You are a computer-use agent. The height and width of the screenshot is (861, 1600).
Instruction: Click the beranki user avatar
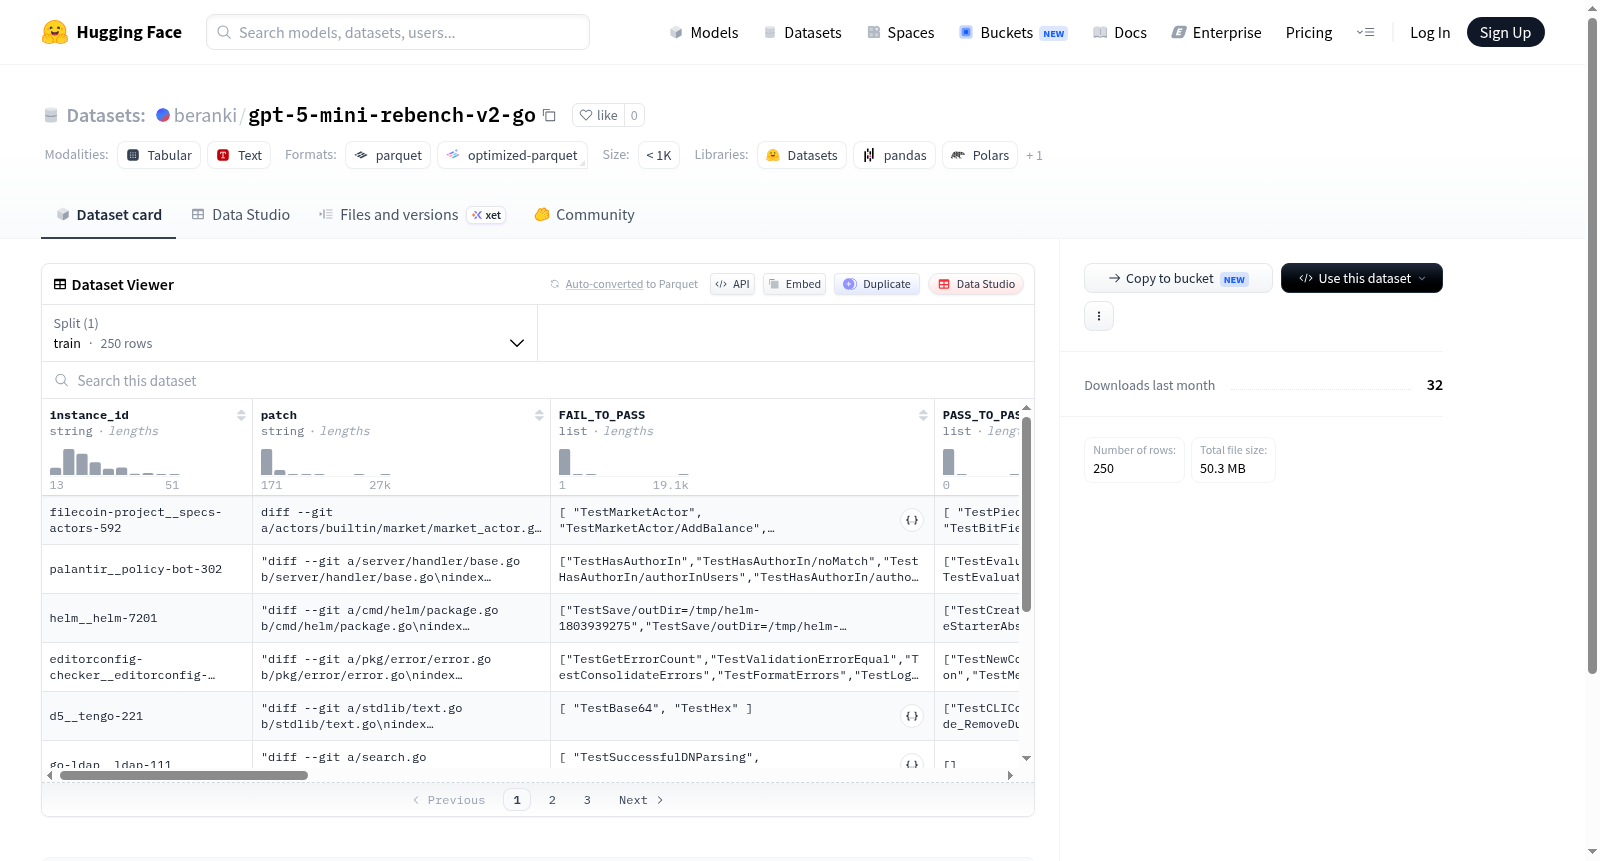point(163,115)
